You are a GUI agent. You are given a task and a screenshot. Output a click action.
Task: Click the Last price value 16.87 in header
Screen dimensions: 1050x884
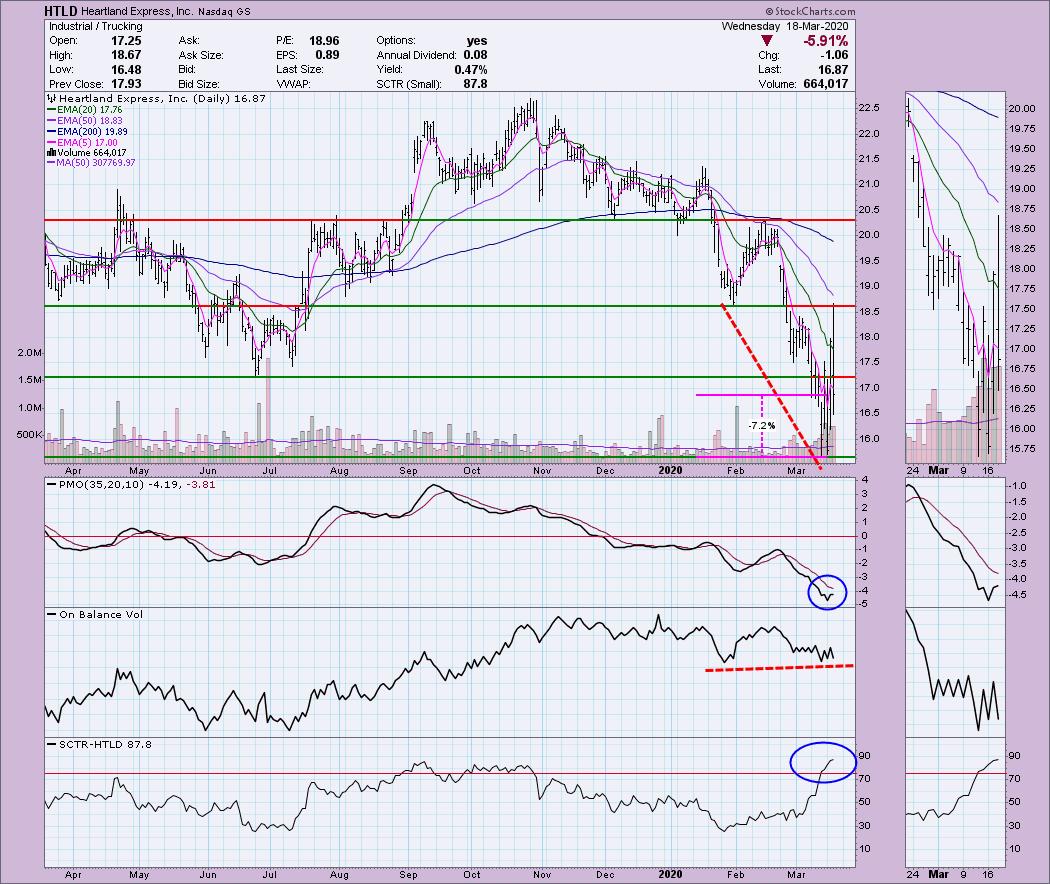[x=833, y=70]
